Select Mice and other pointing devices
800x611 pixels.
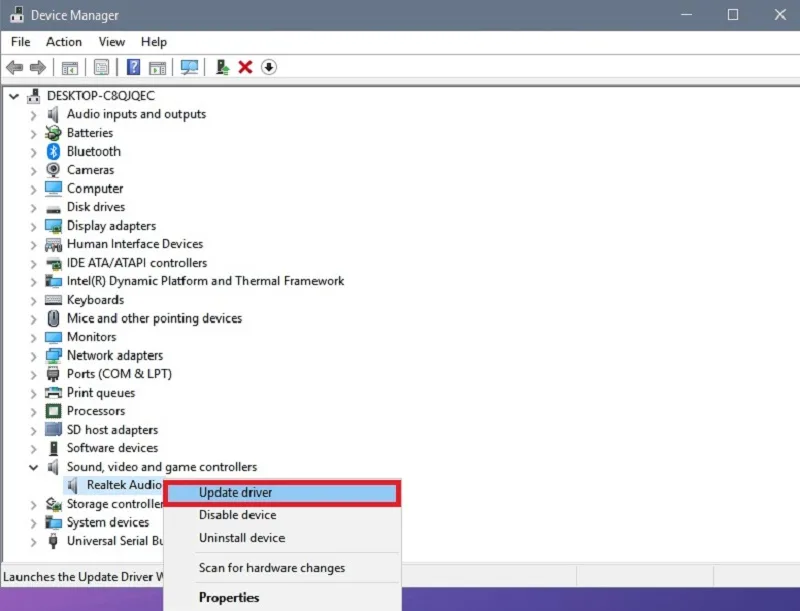(154, 318)
